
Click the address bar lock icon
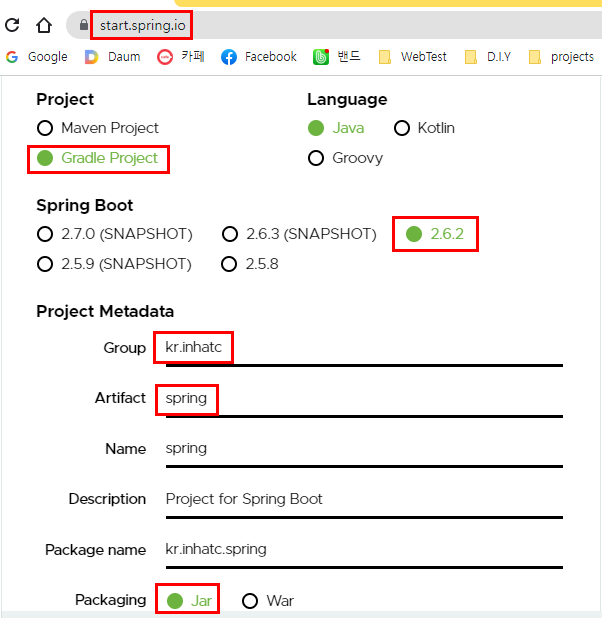coord(84,25)
